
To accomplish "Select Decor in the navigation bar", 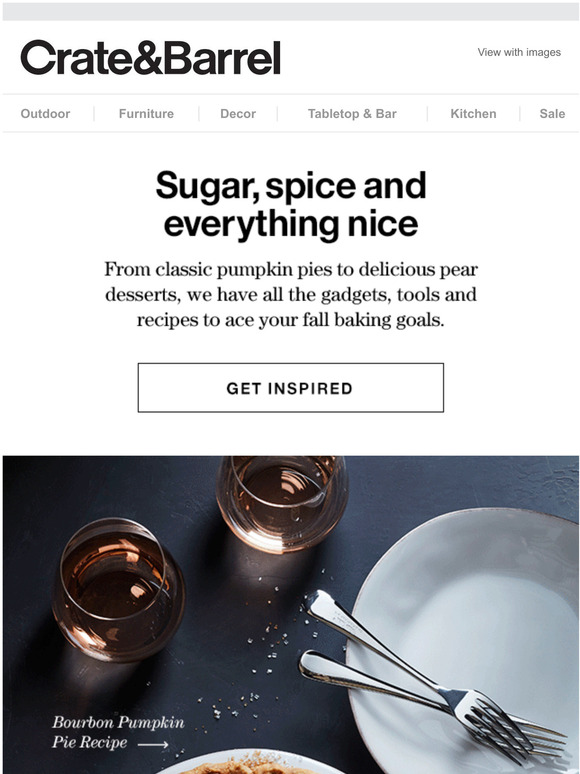I will (238, 114).
